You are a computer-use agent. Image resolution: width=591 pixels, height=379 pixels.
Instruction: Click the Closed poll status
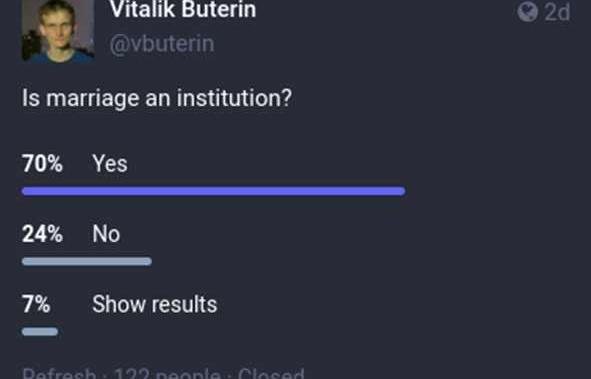(x=271, y=374)
